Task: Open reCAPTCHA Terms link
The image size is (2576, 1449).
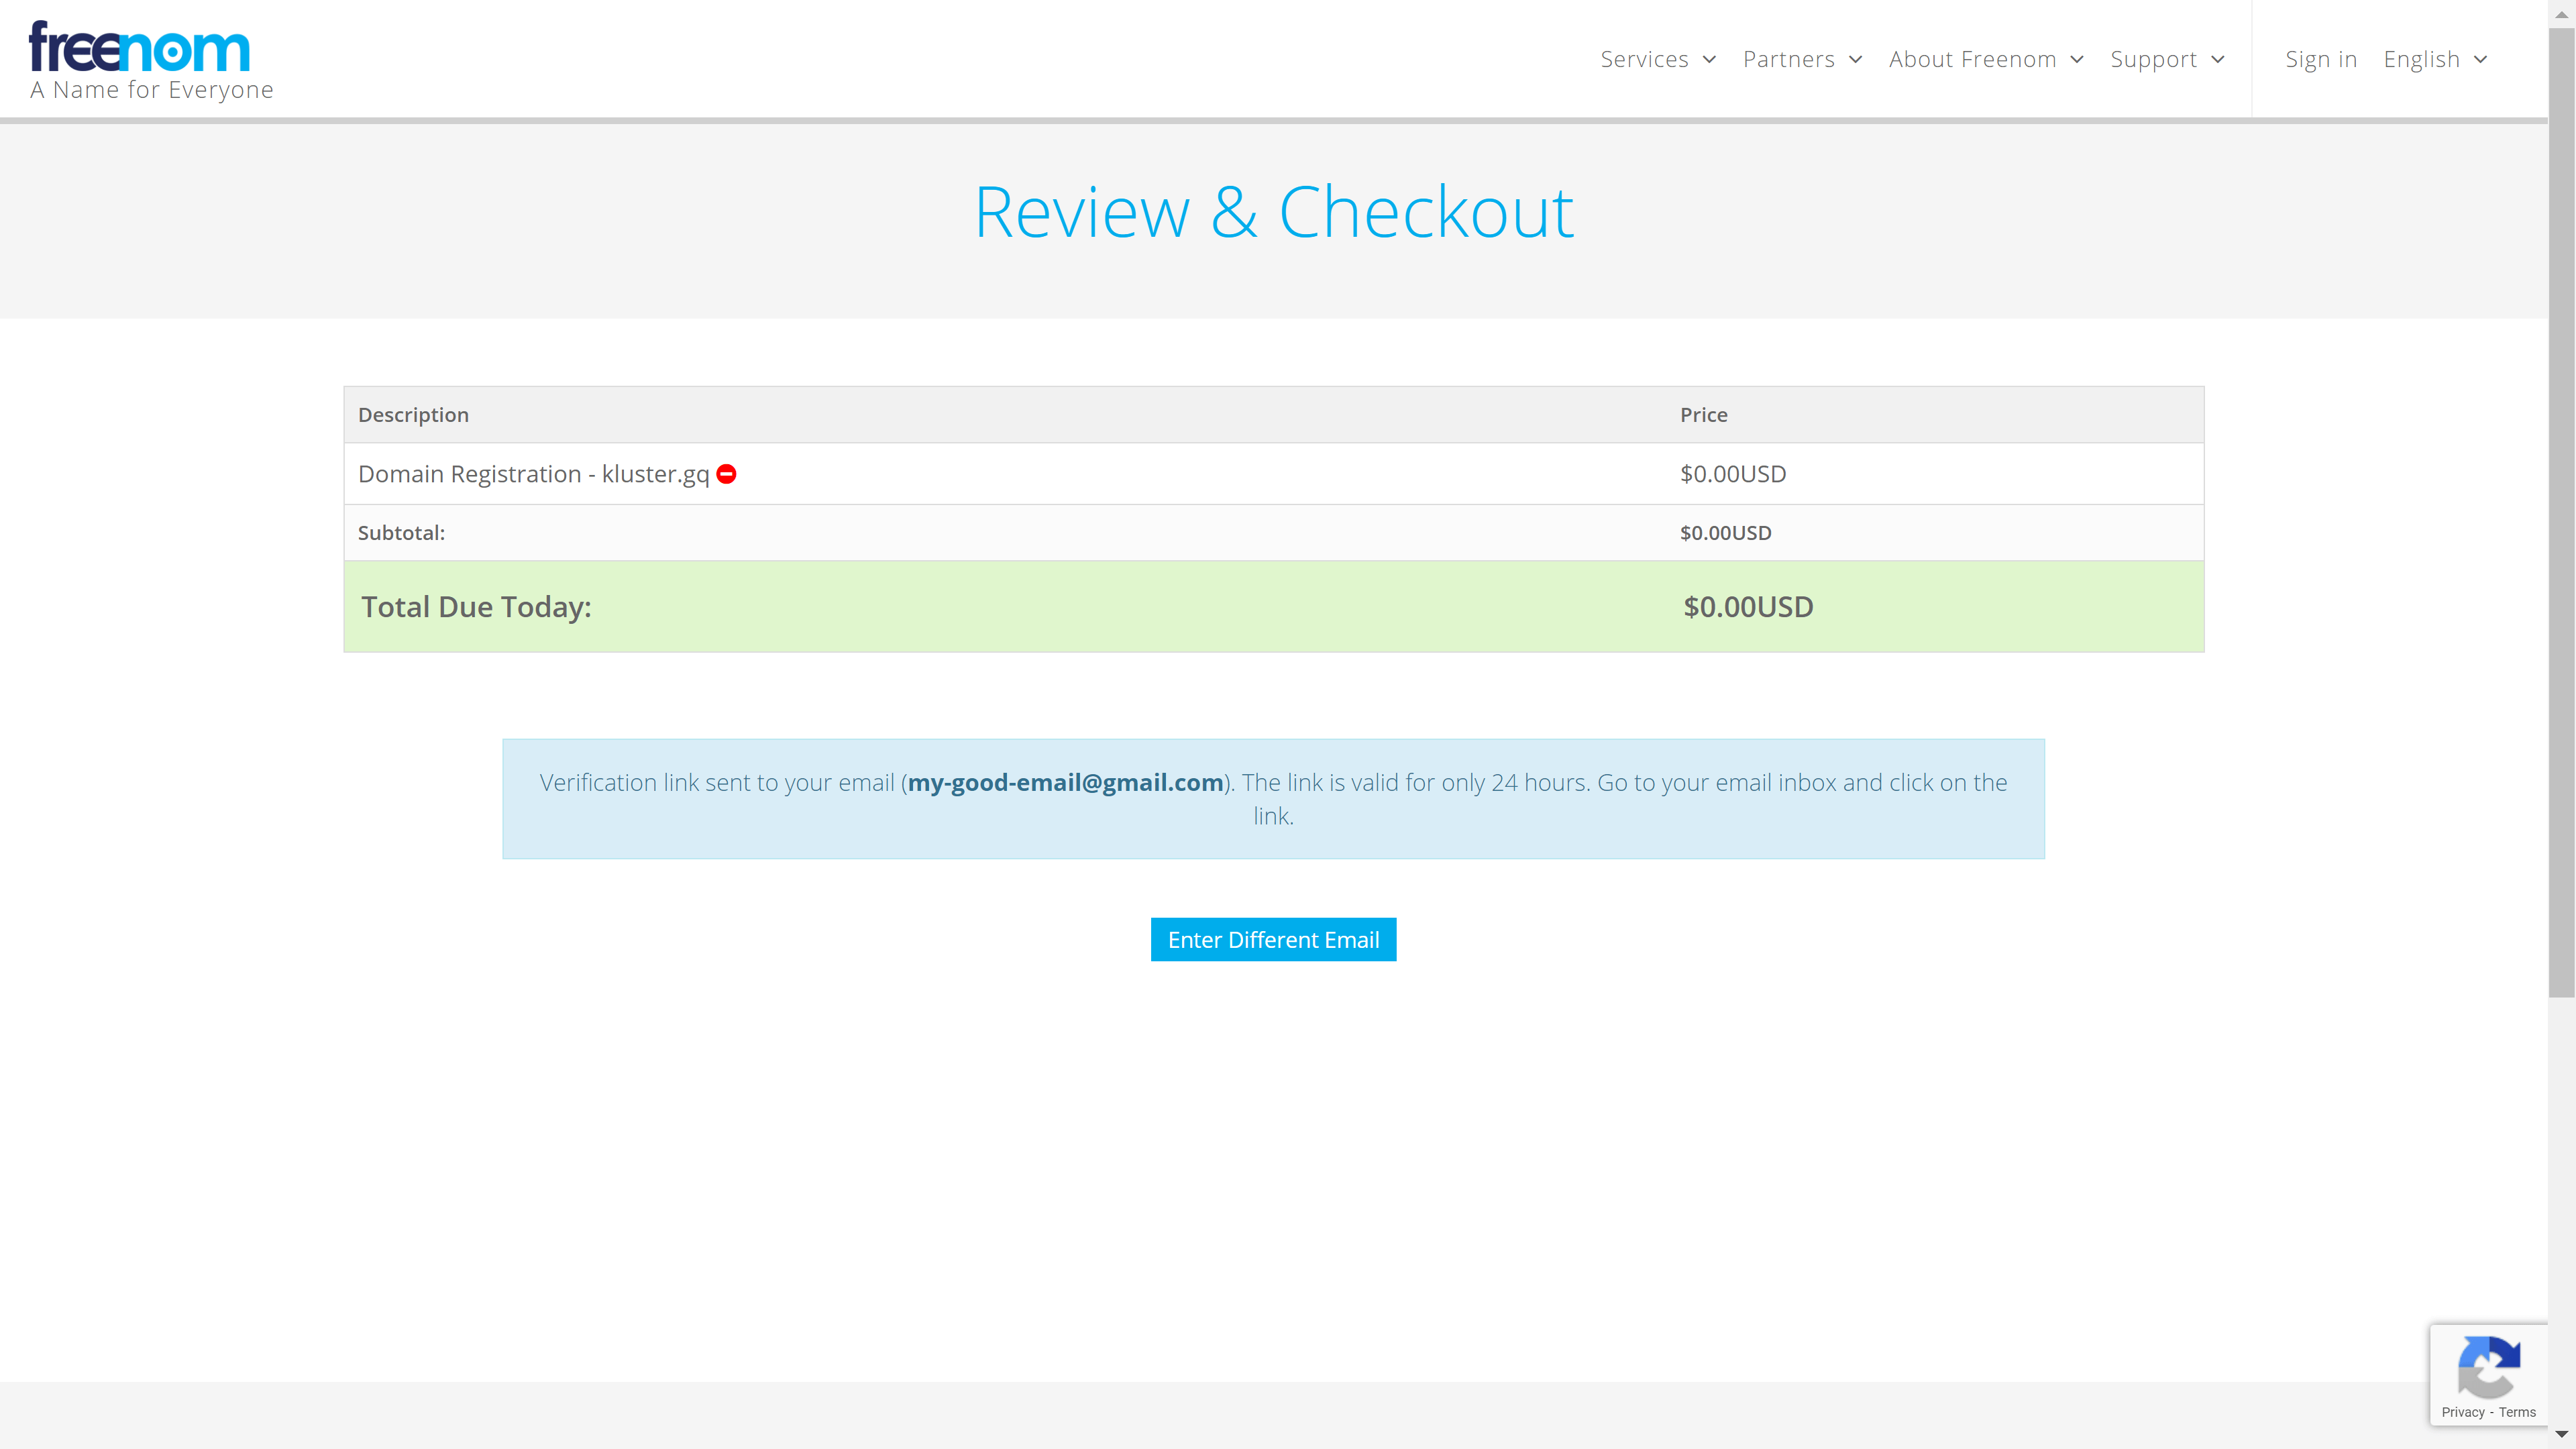Action: [x=2517, y=1412]
